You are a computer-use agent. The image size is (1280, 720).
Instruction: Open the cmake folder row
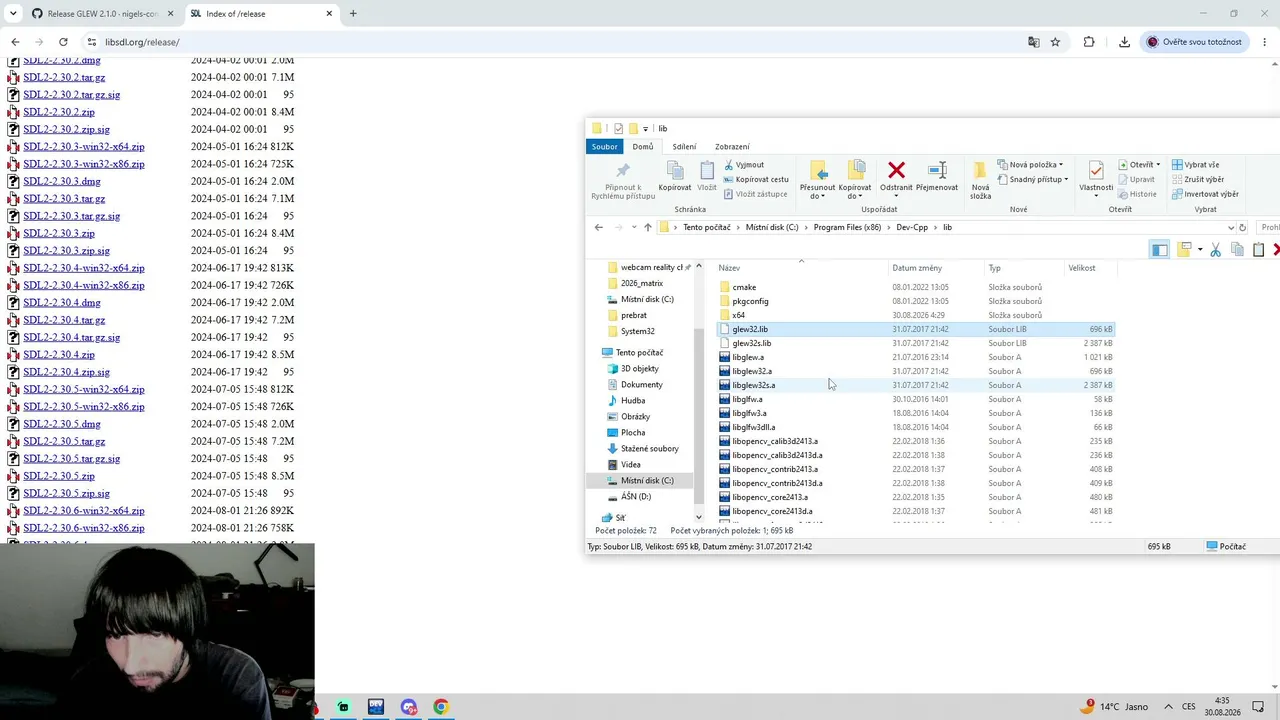click(x=915, y=287)
